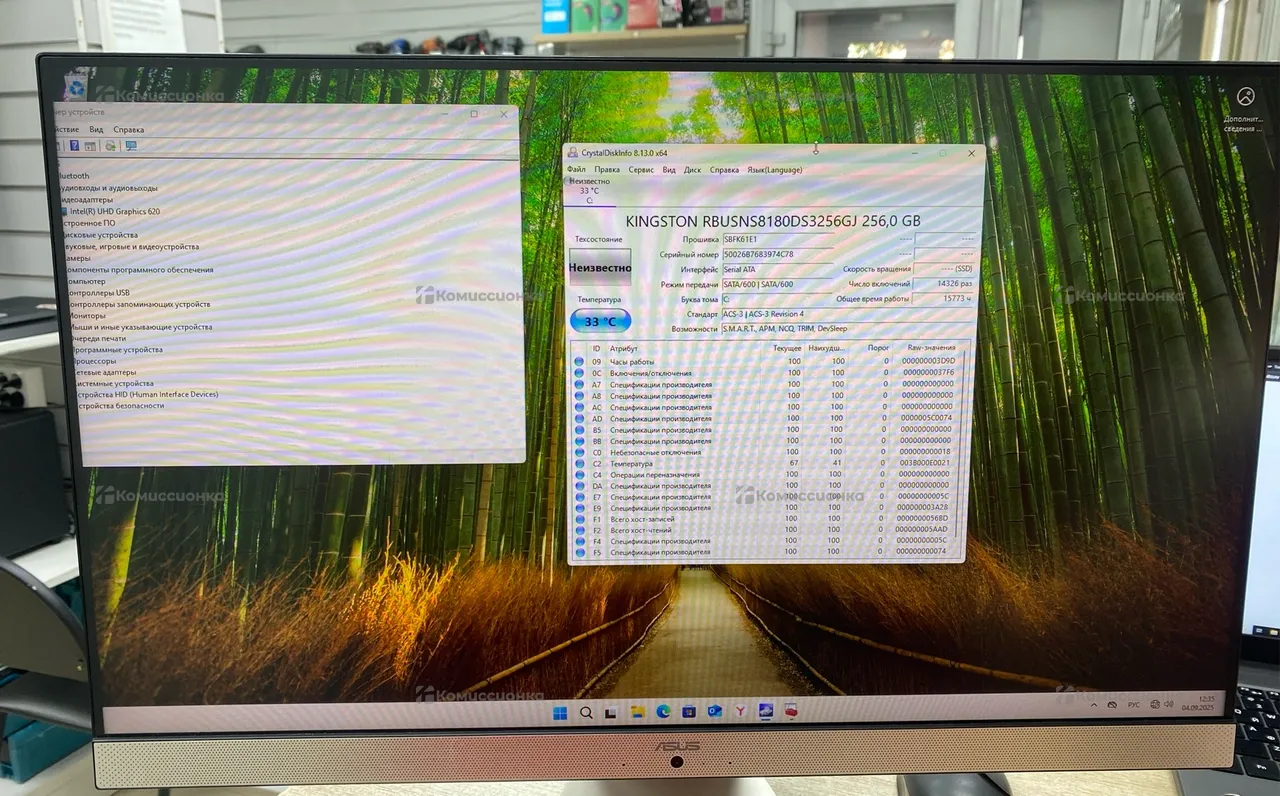Click Device Manager properties pane toolbar icon
Viewport: 1280px width, 796px height.
(x=90, y=146)
